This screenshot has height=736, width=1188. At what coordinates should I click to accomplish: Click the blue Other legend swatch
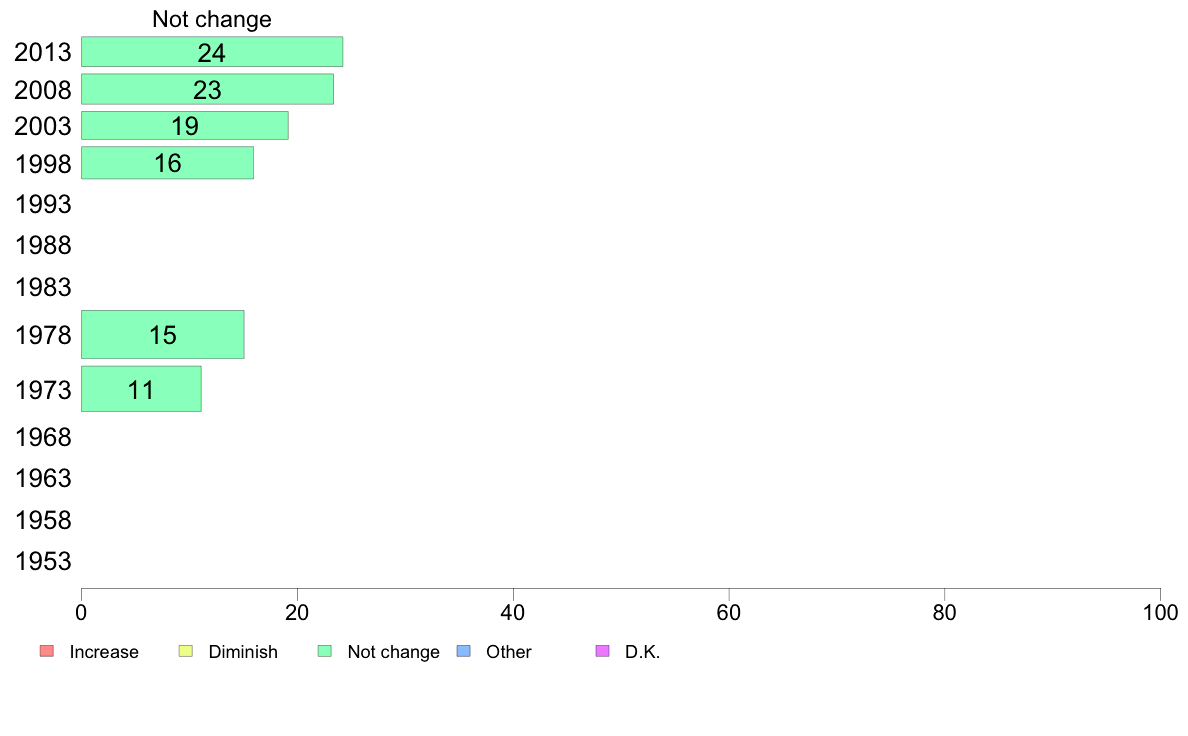point(463,652)
